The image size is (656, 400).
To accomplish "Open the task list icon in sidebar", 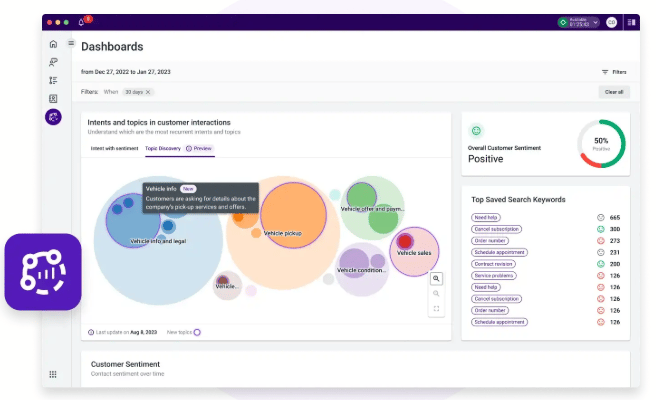I will click(53, 80).
